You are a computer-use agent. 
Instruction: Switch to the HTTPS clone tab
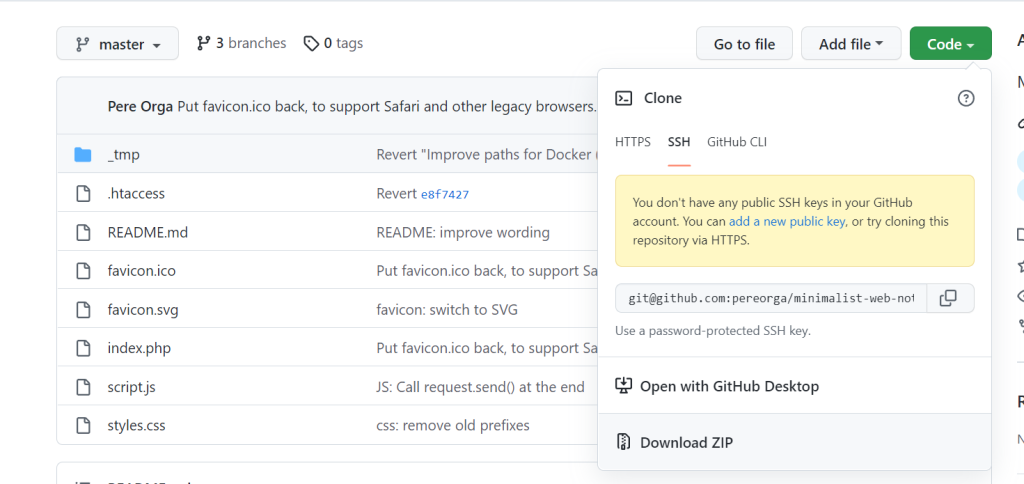coord(633,142)
